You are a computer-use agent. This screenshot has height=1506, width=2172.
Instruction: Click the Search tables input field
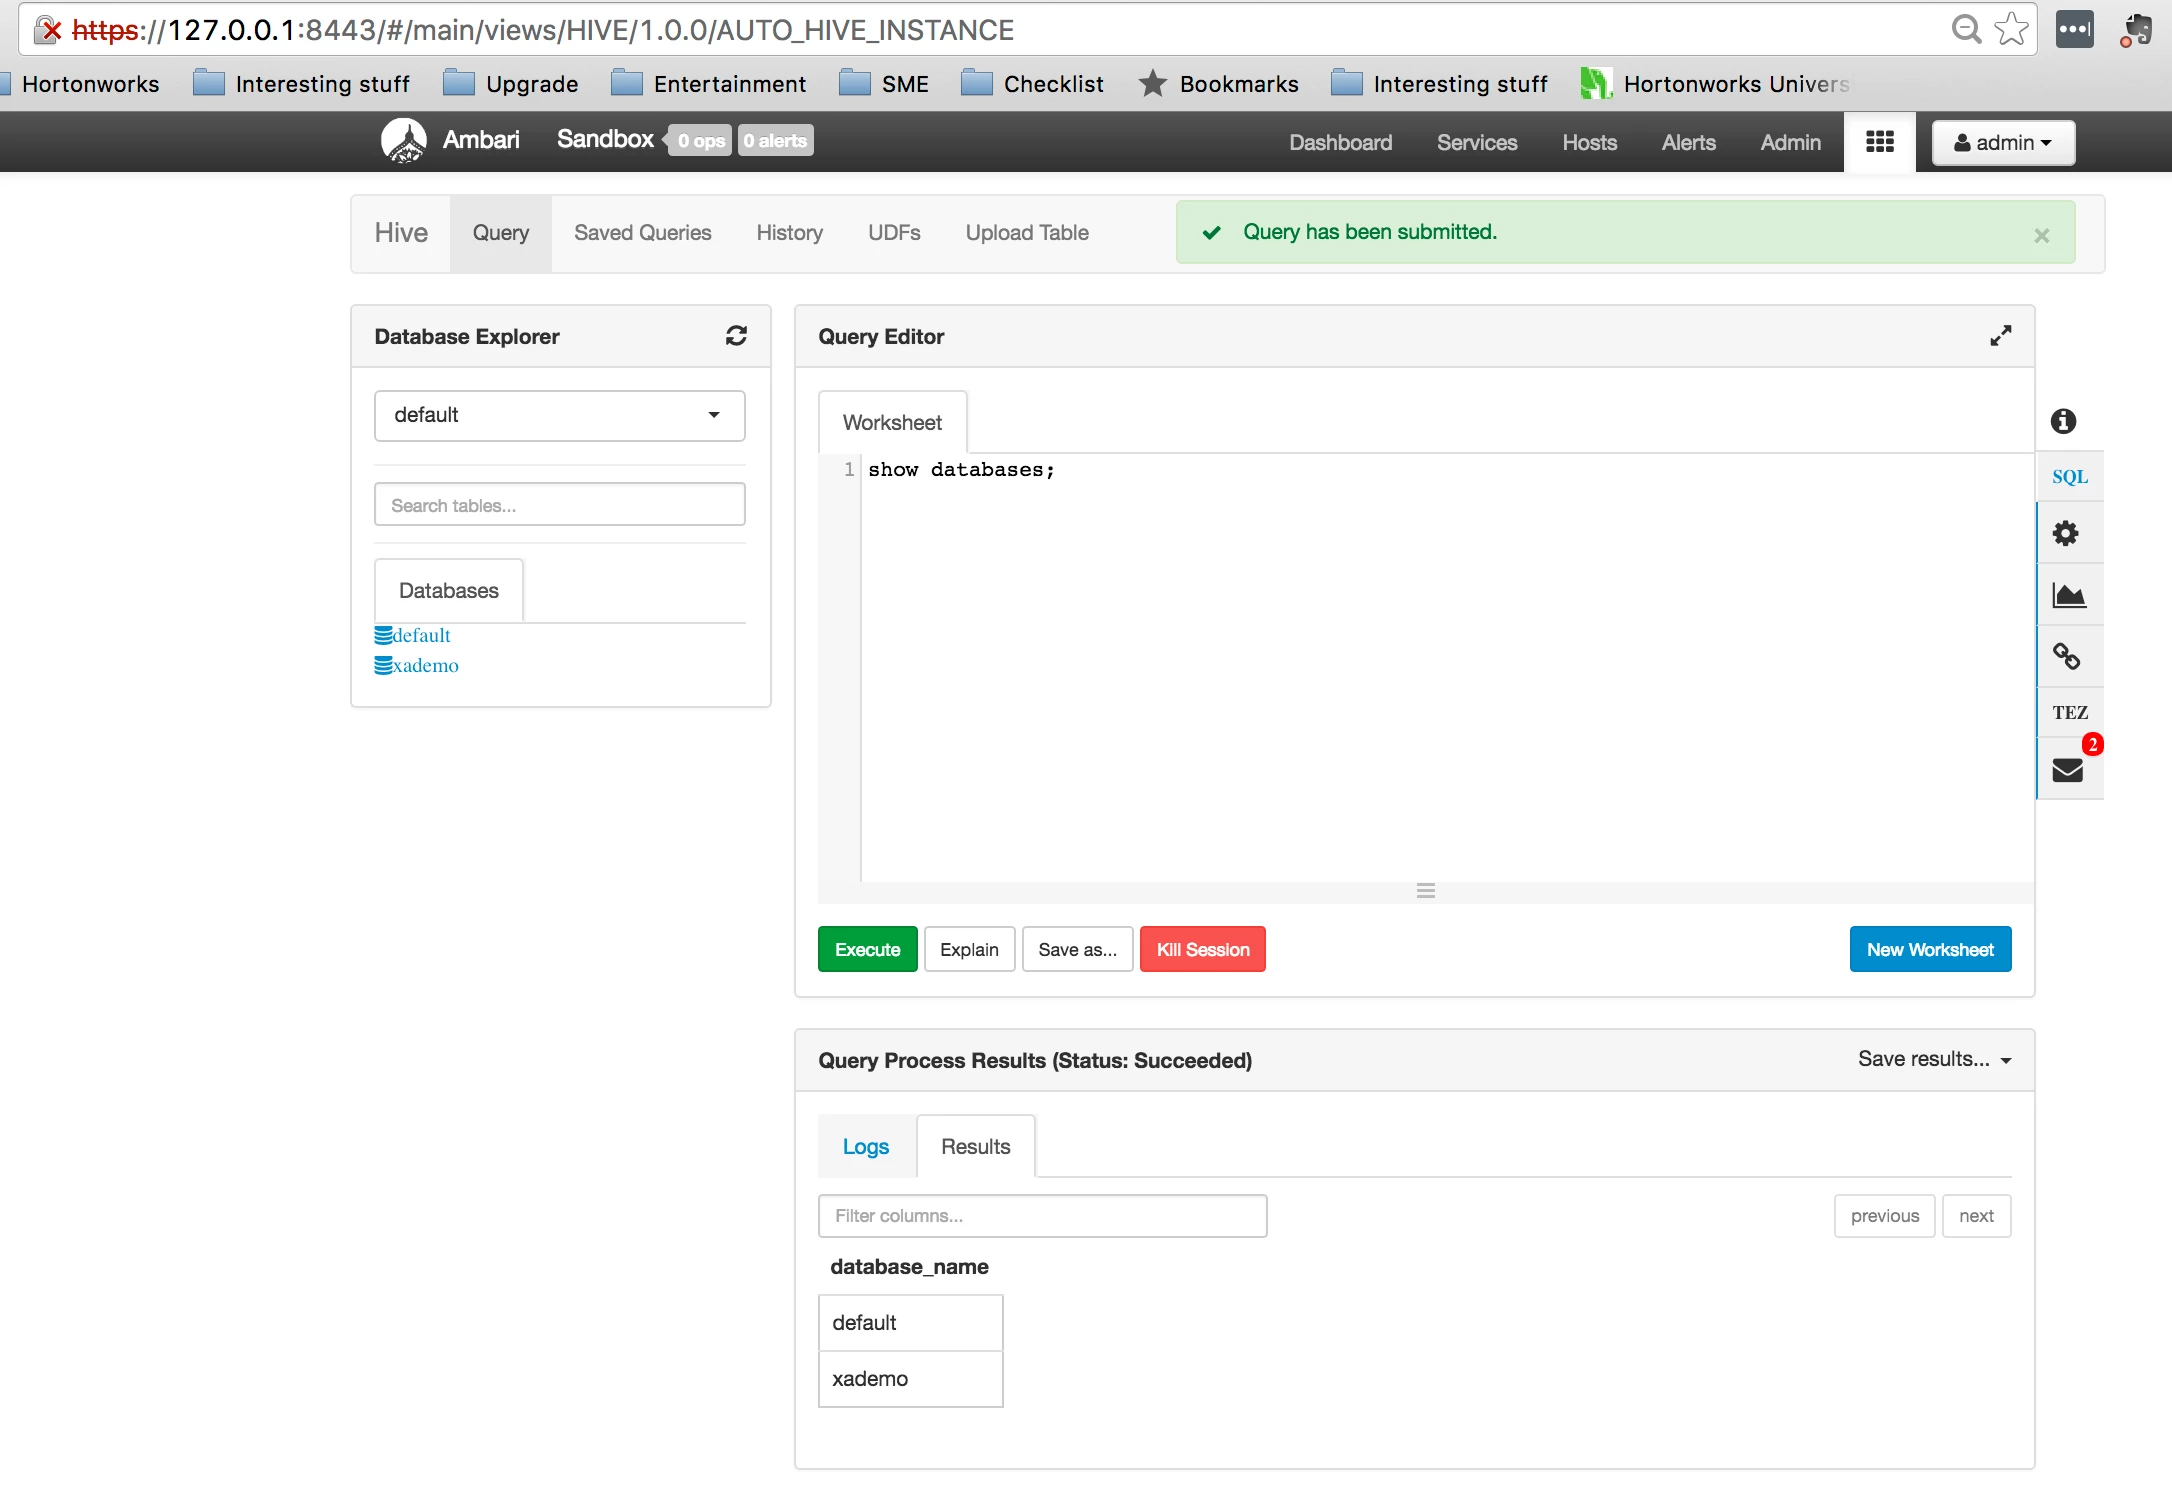point(560,505)
